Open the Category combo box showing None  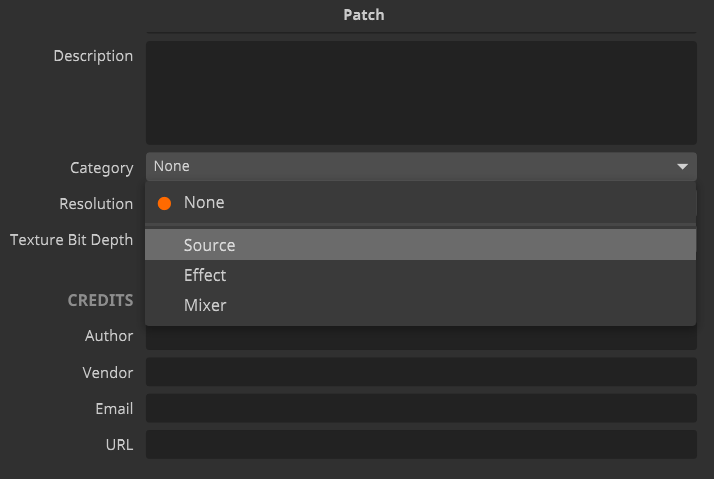coord(421,167)
